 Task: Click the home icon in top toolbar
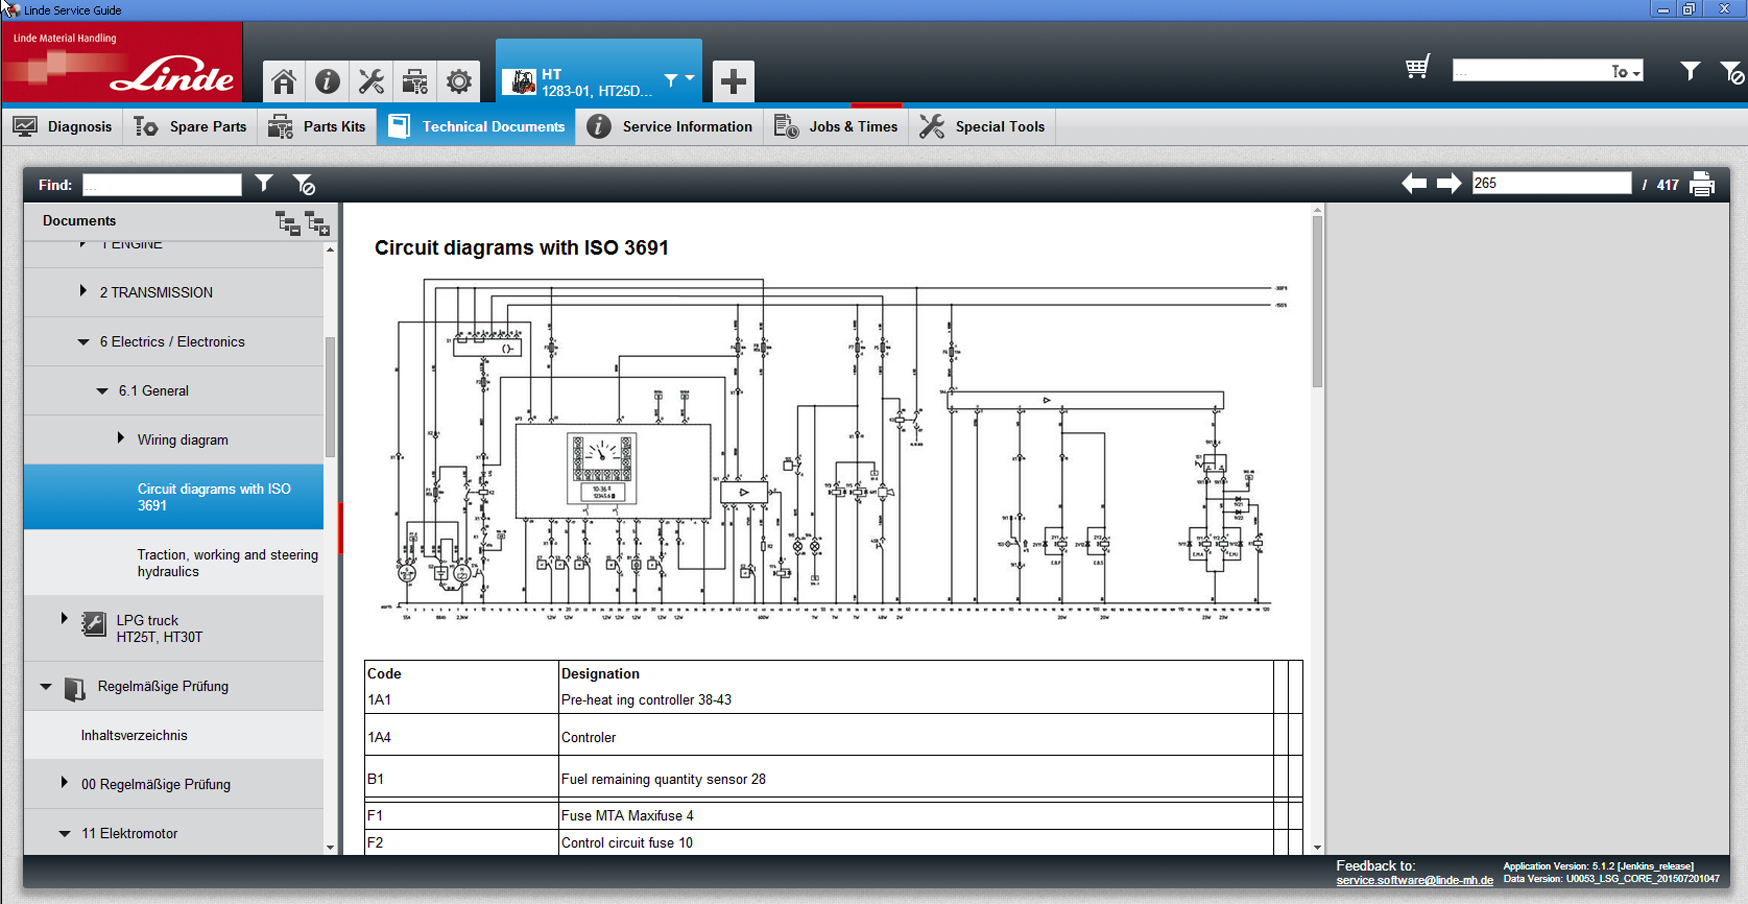click(284, 81)
